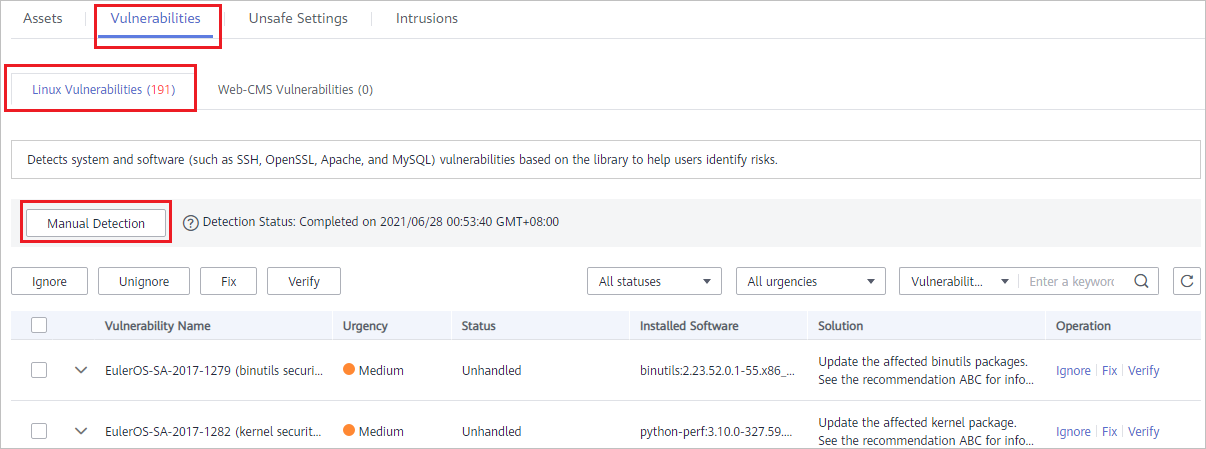The image size is (1206, 449).
Task: Click the Detection Status help icon
Action: tap(191, 223)
